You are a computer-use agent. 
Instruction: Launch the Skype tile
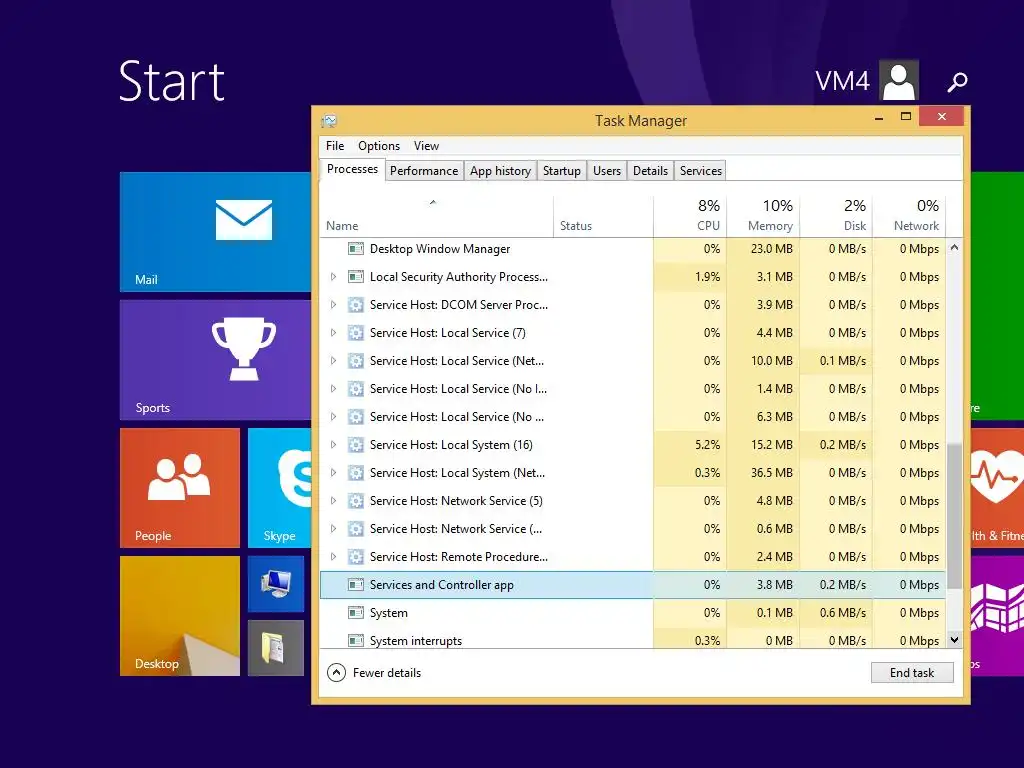point(280,487)
